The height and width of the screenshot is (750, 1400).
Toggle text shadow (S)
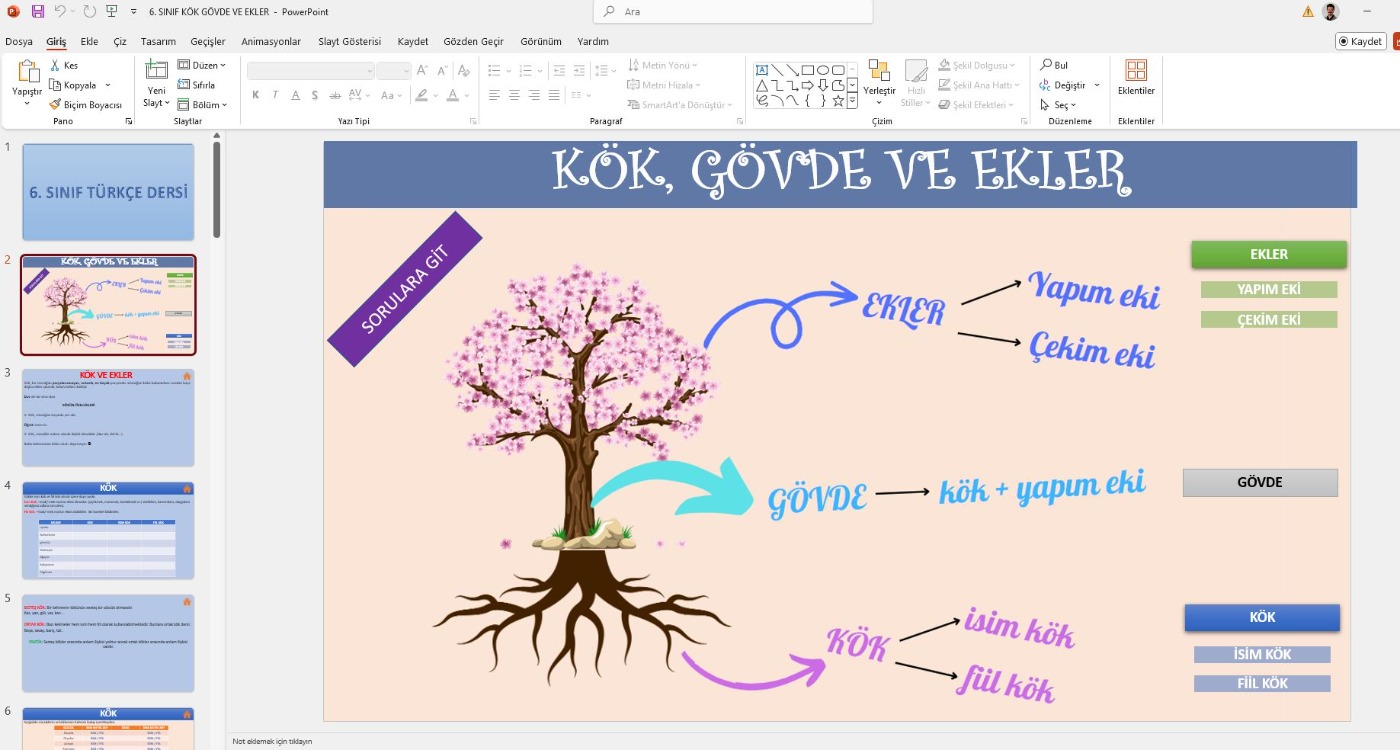tap(315, 95)
